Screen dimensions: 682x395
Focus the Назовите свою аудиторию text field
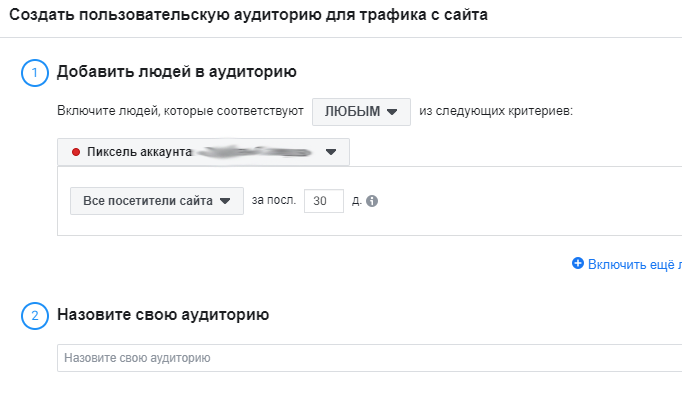pos(370,358)
